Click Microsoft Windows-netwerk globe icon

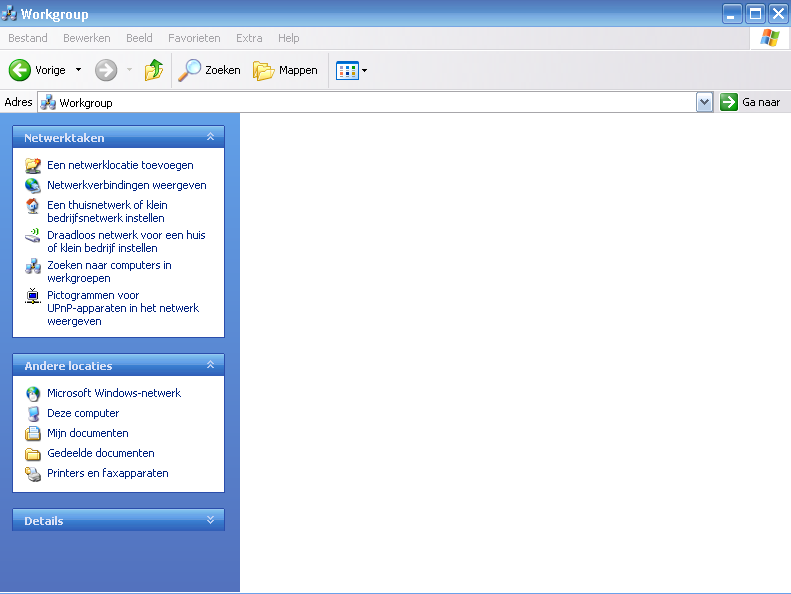pyautogui.click(x=33, y=394)
